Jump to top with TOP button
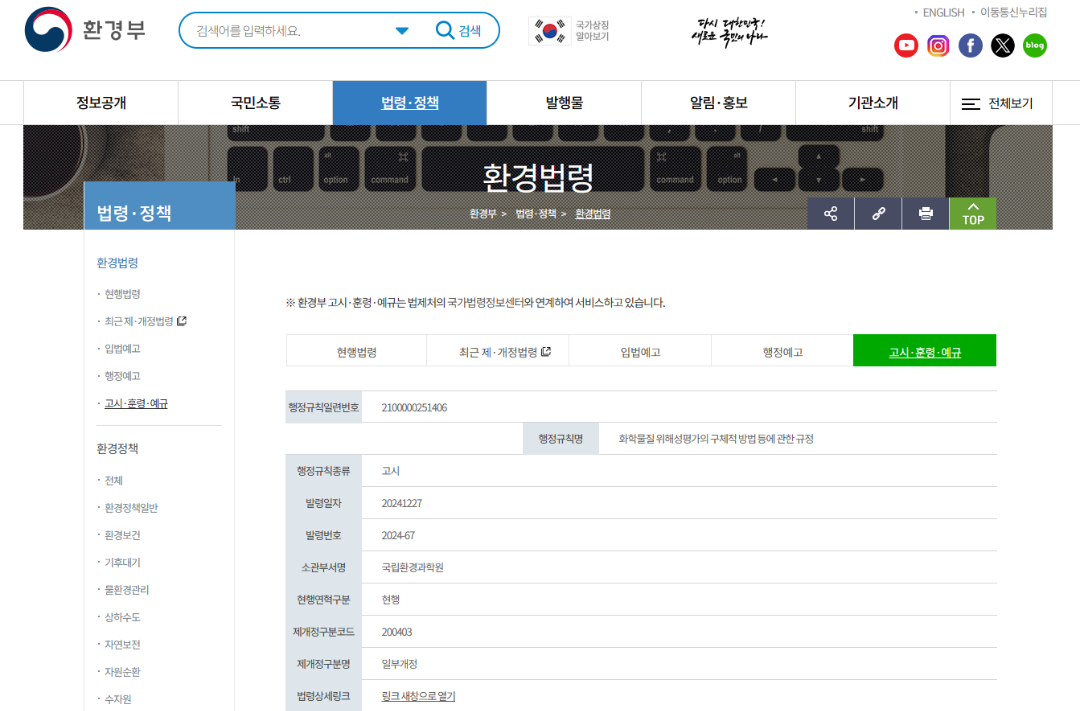Image resolution: width=1080 pixels, height=711 pixels. point(972,214)
